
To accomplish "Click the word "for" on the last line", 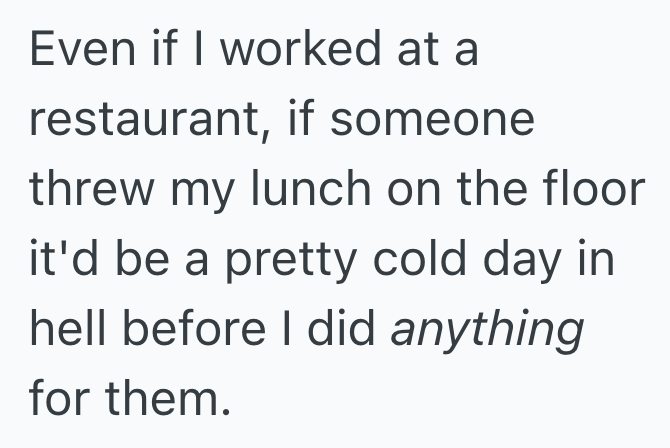I will click(56, 400).
